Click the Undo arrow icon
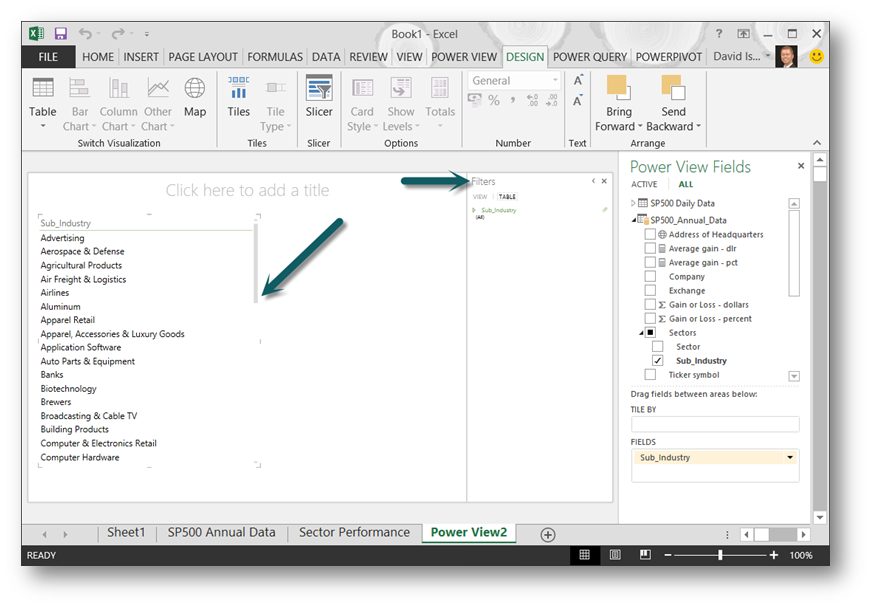Screen dimensions: 872x608 85,34
